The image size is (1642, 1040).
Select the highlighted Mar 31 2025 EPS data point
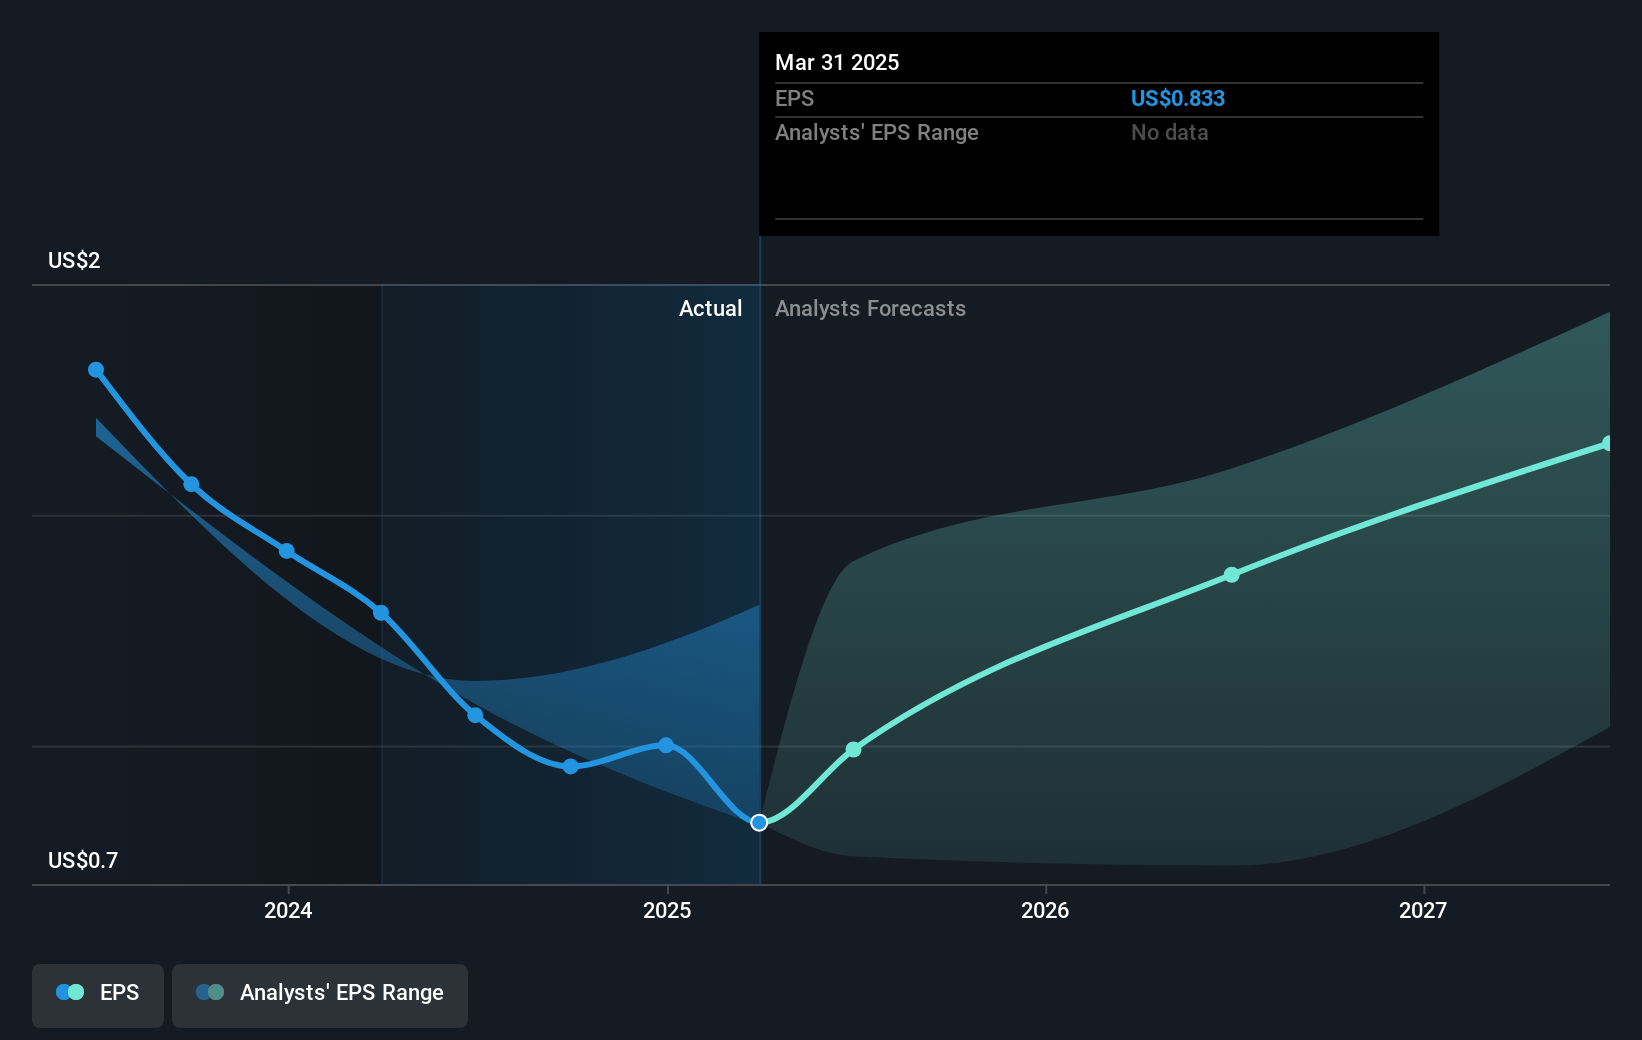(x=759, y=822)
